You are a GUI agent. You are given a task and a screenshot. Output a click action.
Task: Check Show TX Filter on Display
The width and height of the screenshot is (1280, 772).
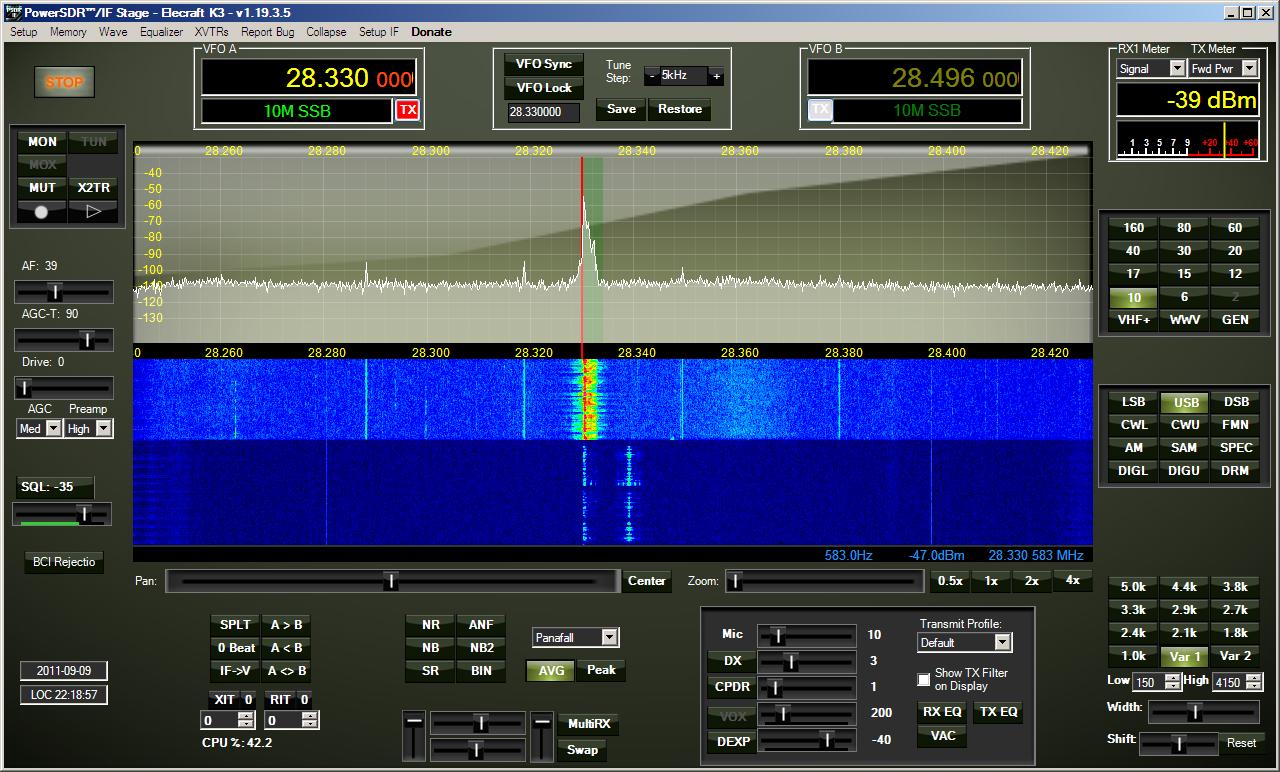click(924, 680)
